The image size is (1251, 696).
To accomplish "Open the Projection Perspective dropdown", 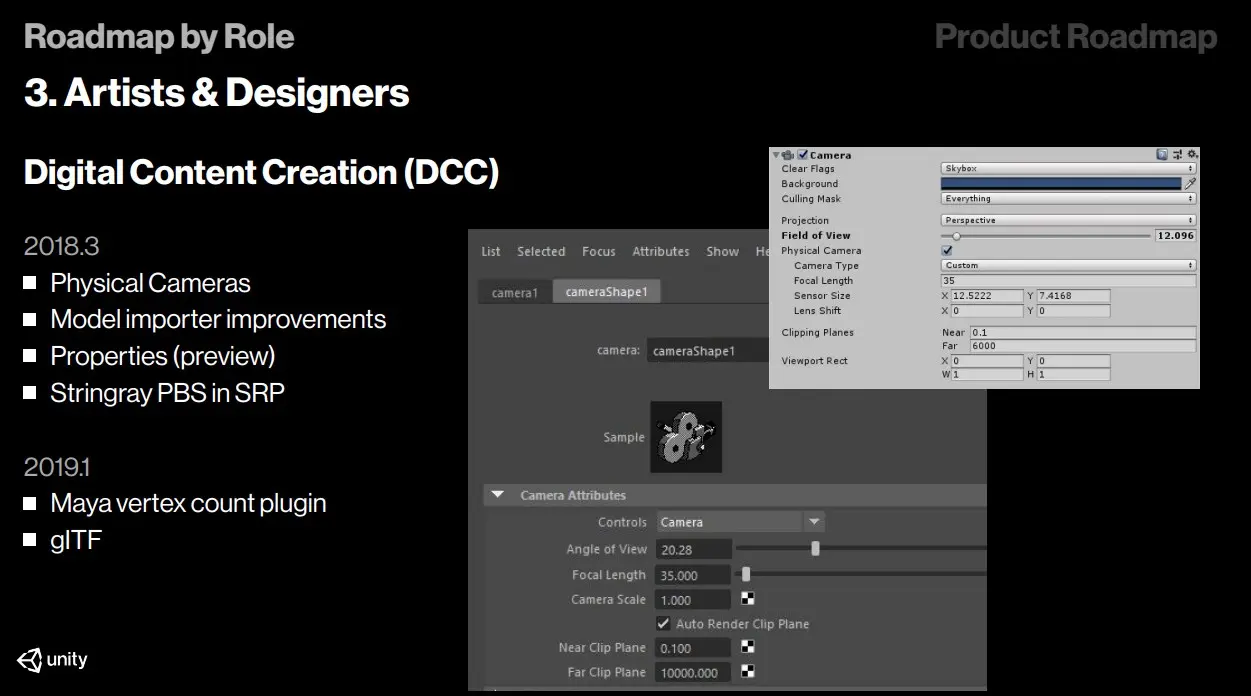I will tap(1068, 220).
